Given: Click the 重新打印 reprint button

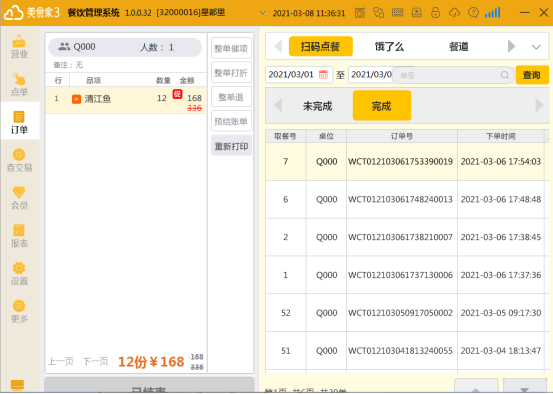Looking at the screenshot, I should coord(231,146).
